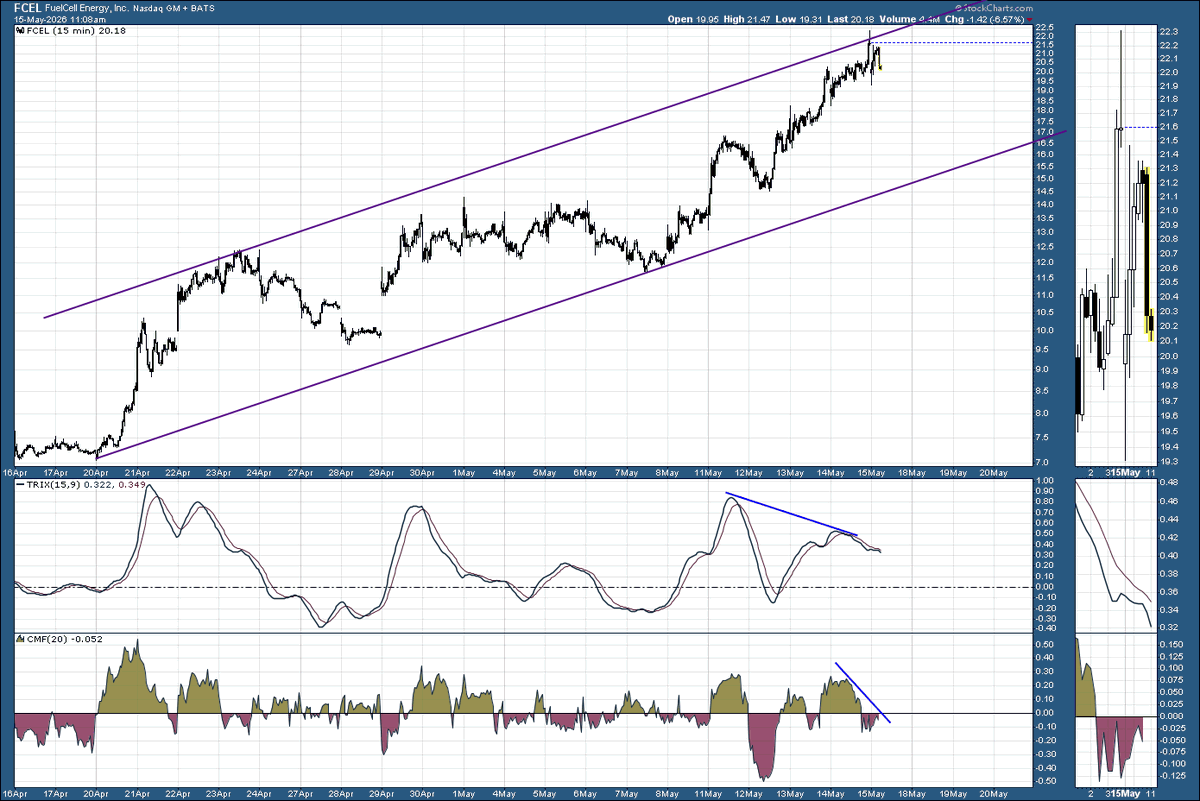Viewport: 1200px width, 801px height.
Task: Open the price zoom thumbnail panel
Action: tap(1114, 245)
